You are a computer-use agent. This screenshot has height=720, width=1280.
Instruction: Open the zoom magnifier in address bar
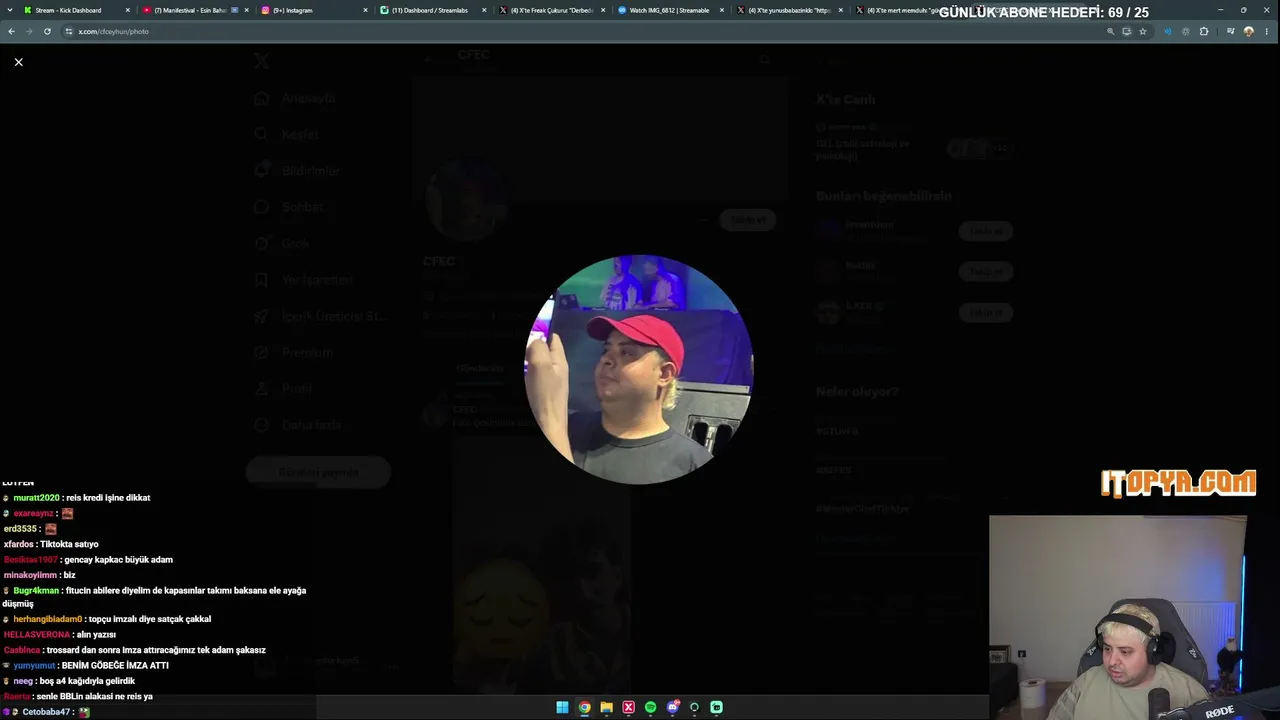[1110, 31]
